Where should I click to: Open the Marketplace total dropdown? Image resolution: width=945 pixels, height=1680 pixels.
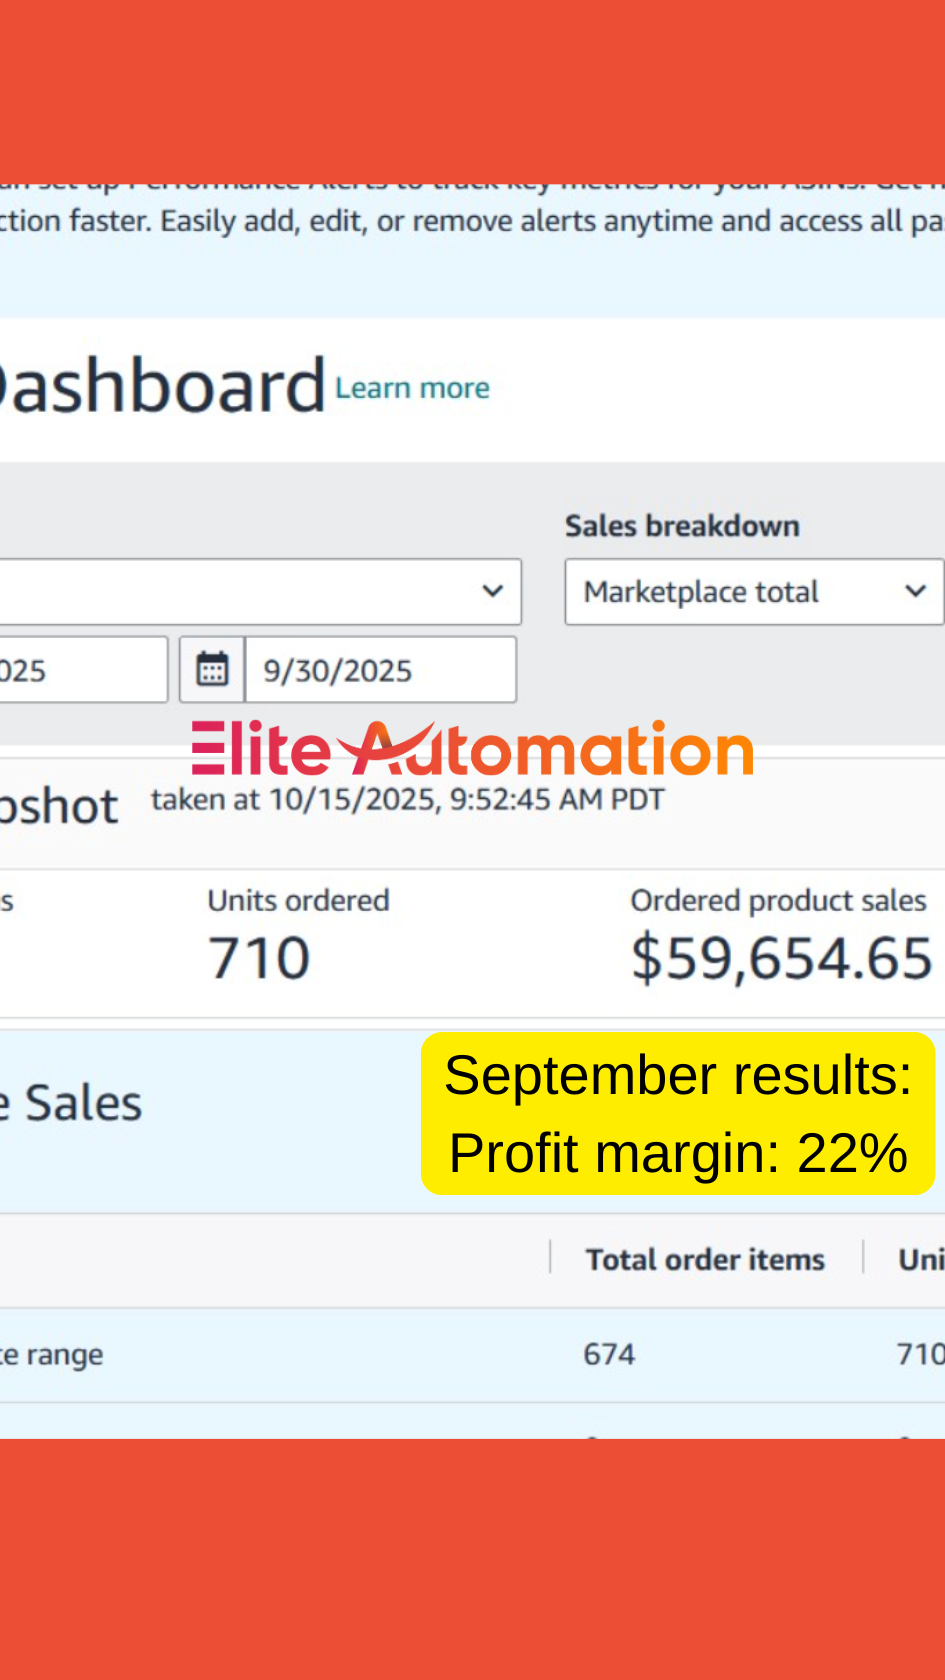[x=754, y=592]
